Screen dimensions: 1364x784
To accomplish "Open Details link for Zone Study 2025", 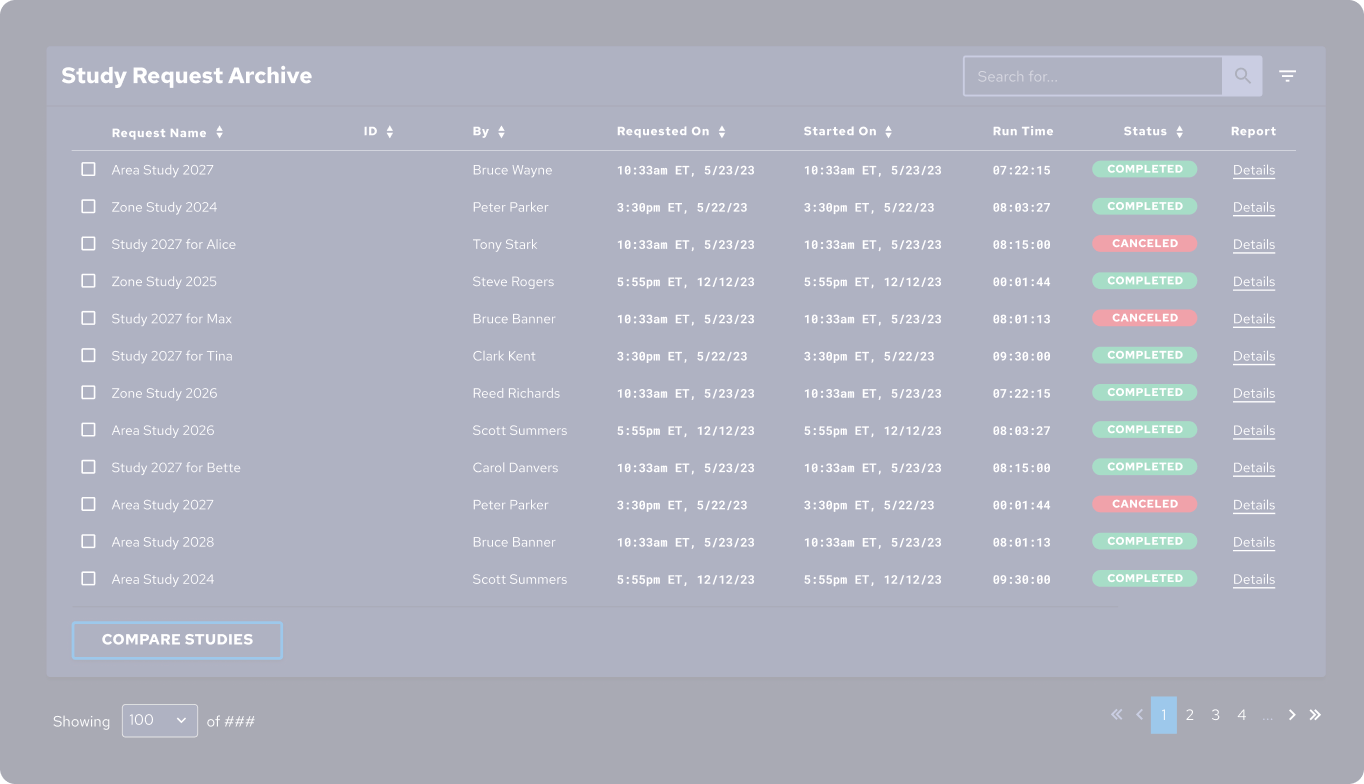I will [1253, 282].
